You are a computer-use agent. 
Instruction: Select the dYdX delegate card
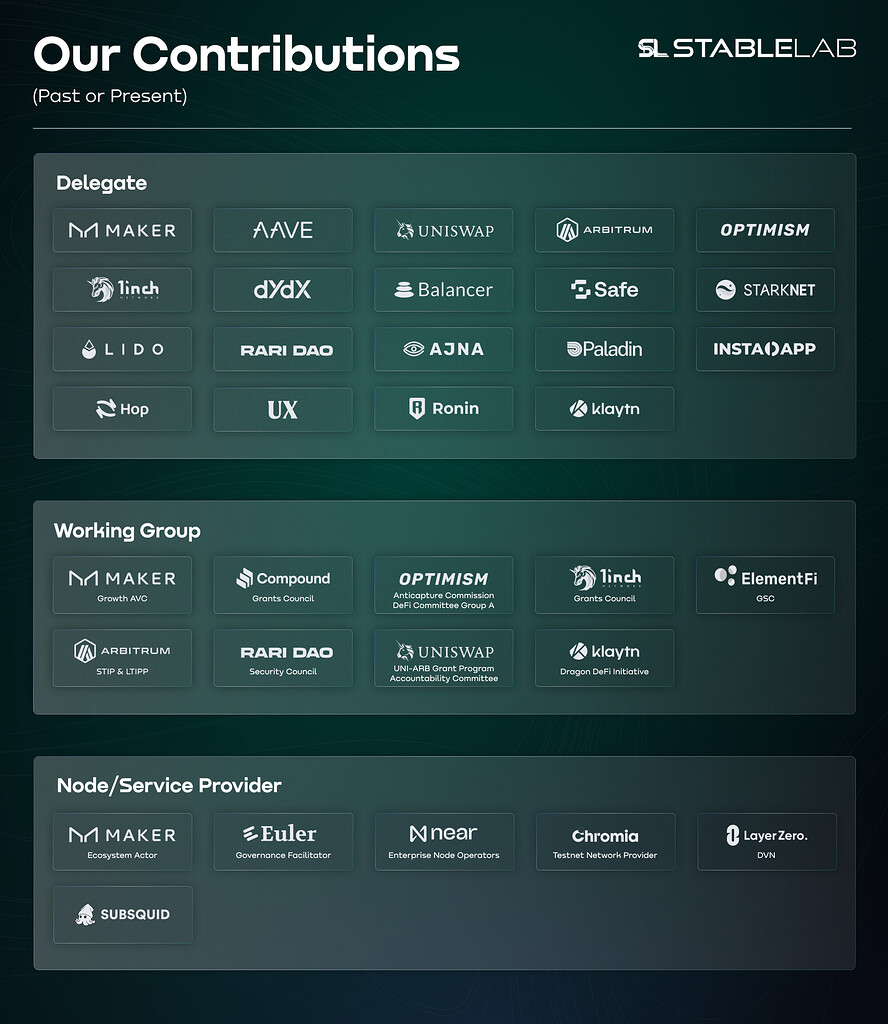click(283, 290)
